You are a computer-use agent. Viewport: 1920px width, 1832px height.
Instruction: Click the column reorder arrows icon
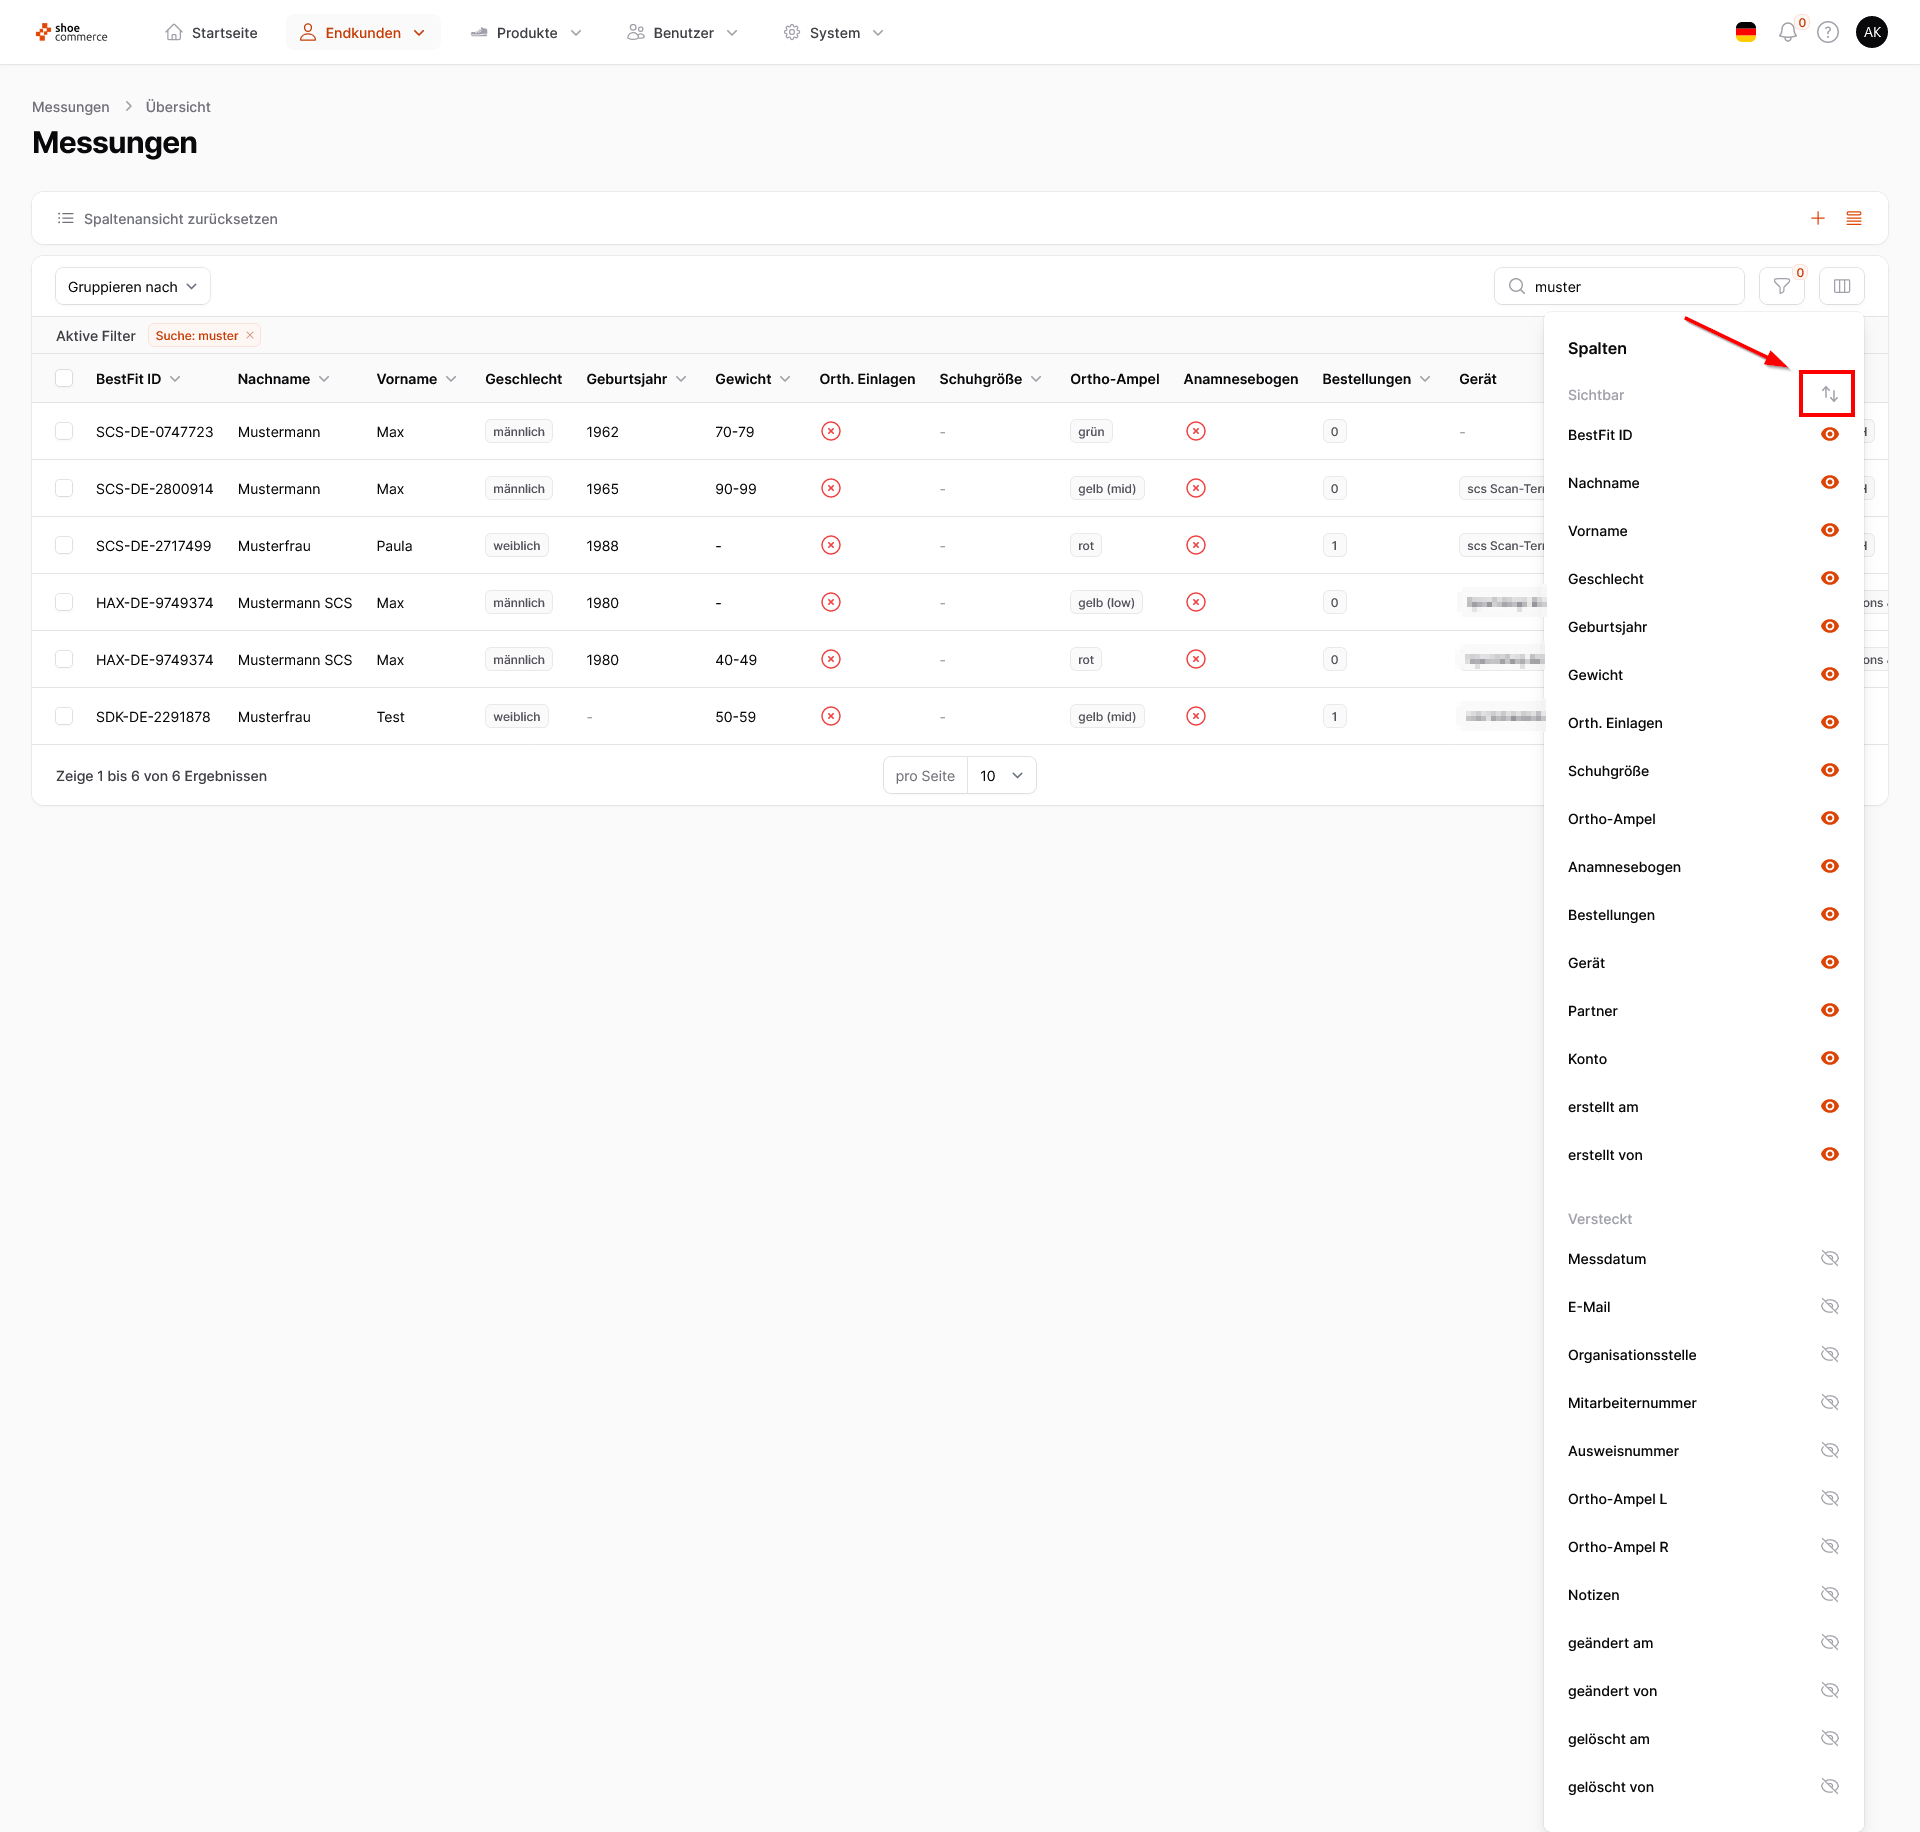click(x=1829, y=394)
